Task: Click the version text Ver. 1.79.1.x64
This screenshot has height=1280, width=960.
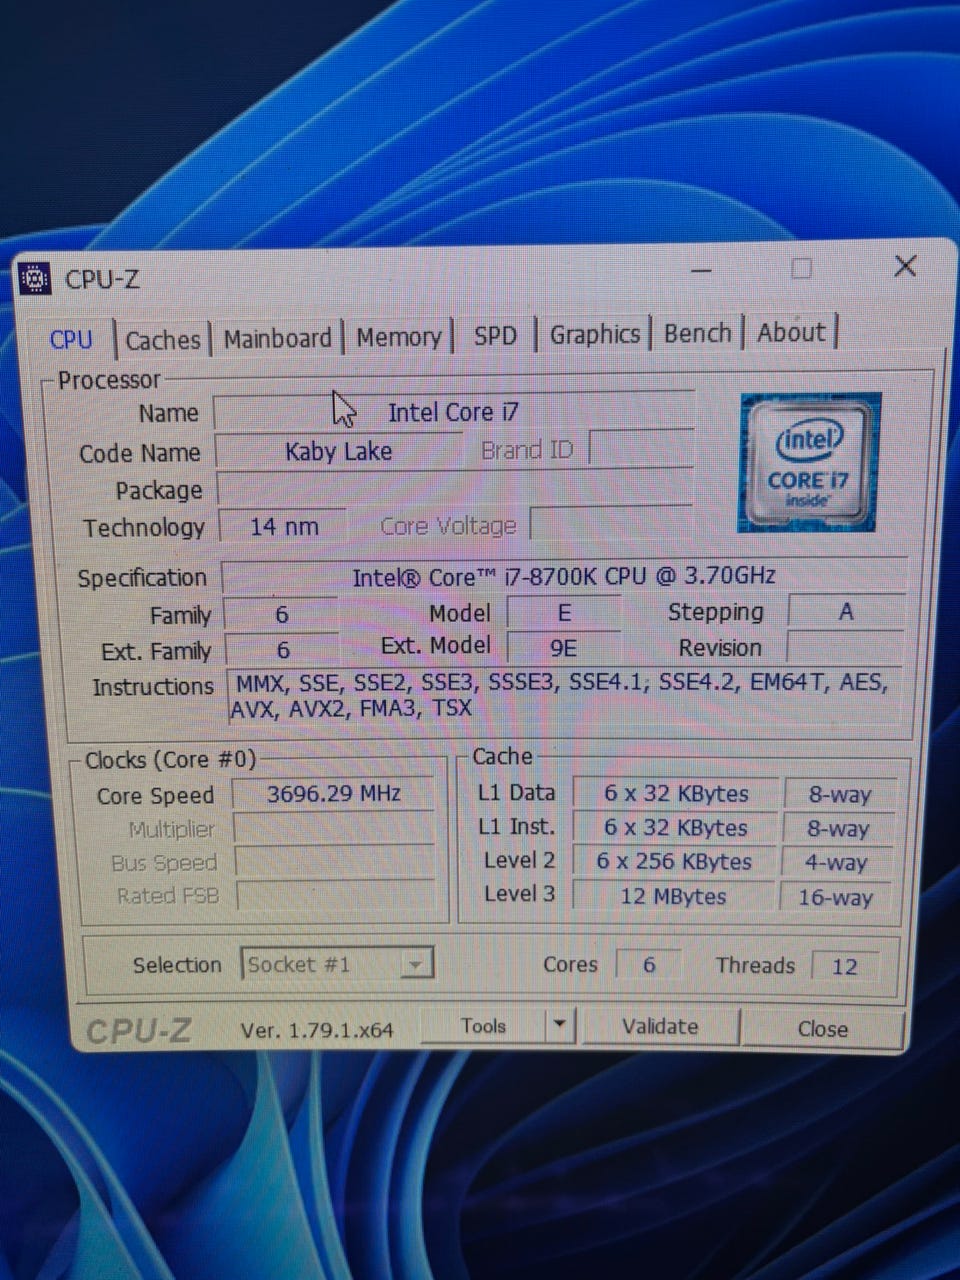Action: pos(317,1030)
